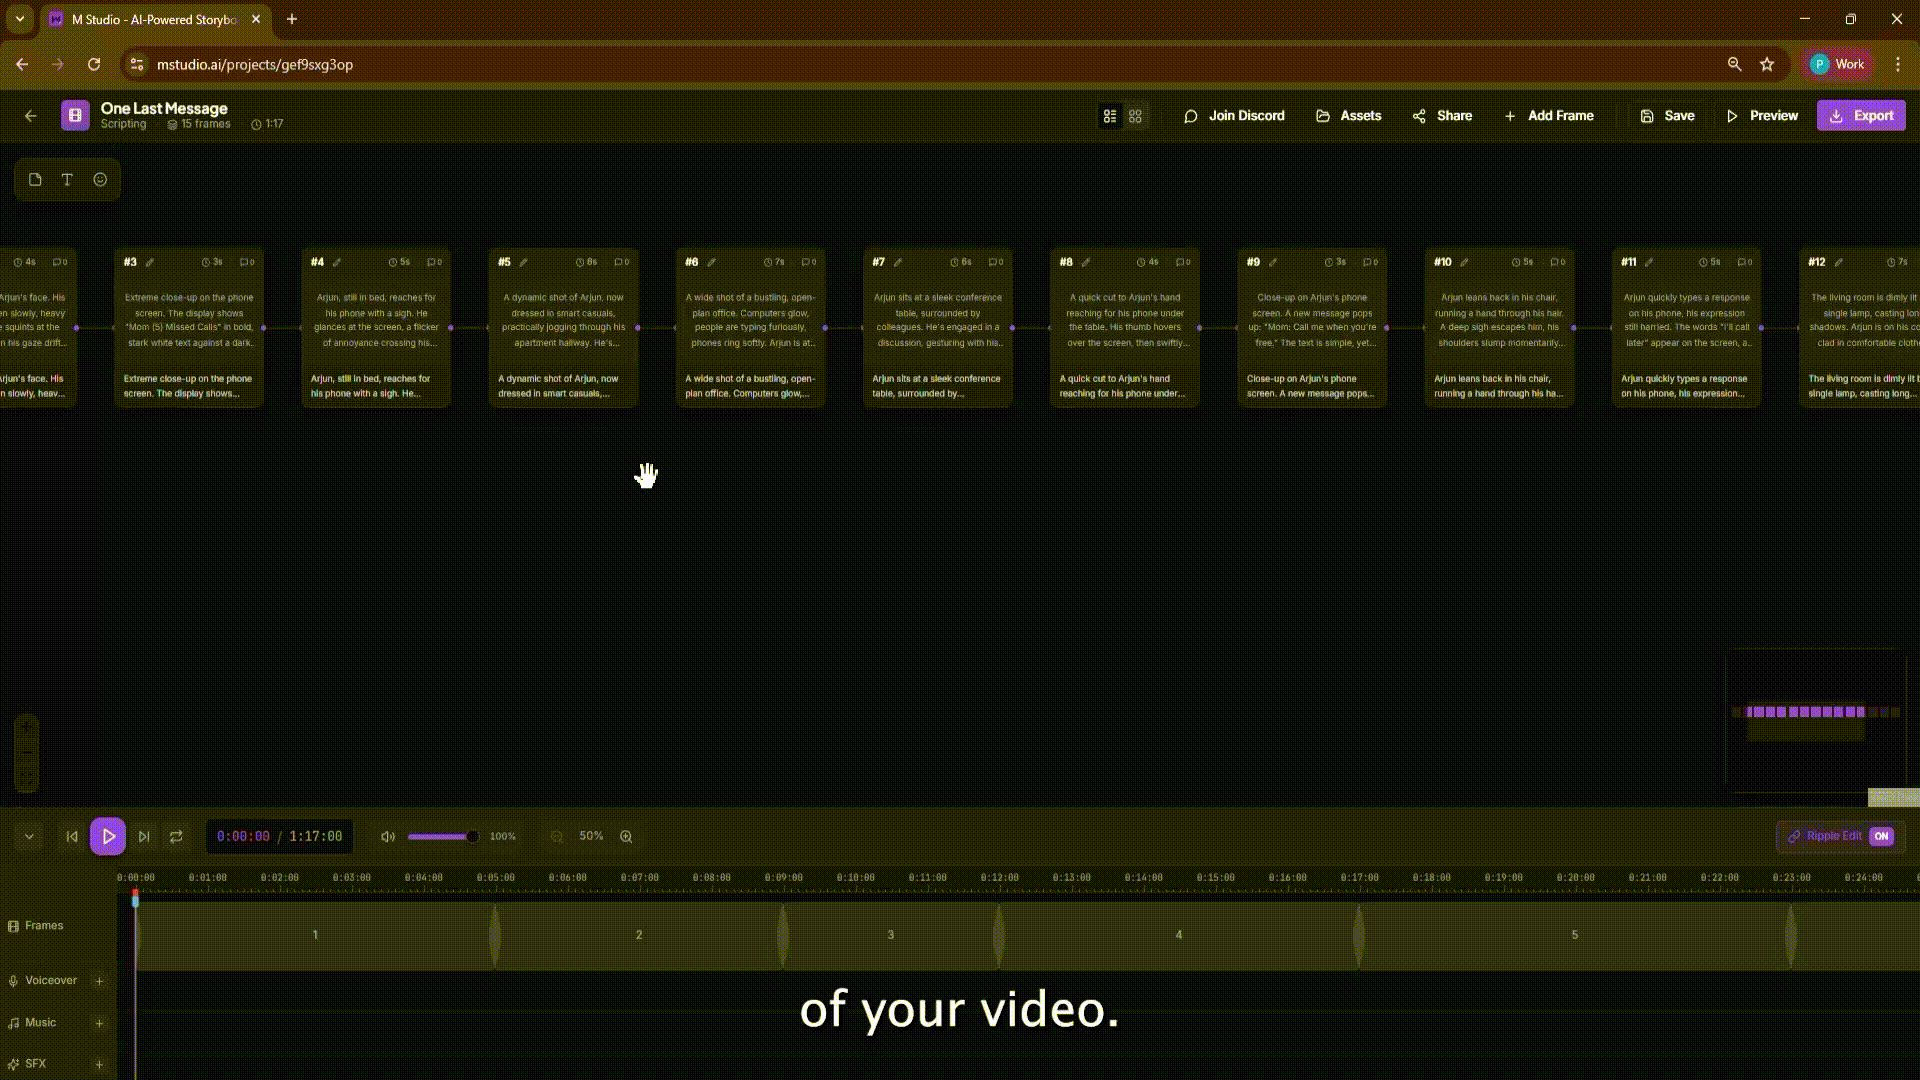
Task: Open the Assets panel
Action: [1348, 115]
